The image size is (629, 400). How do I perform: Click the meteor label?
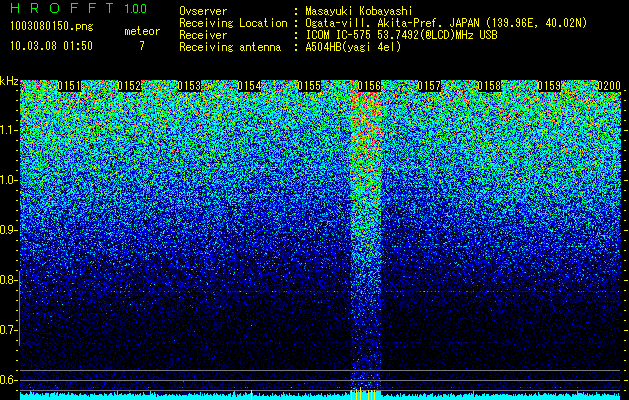point(142,31)
